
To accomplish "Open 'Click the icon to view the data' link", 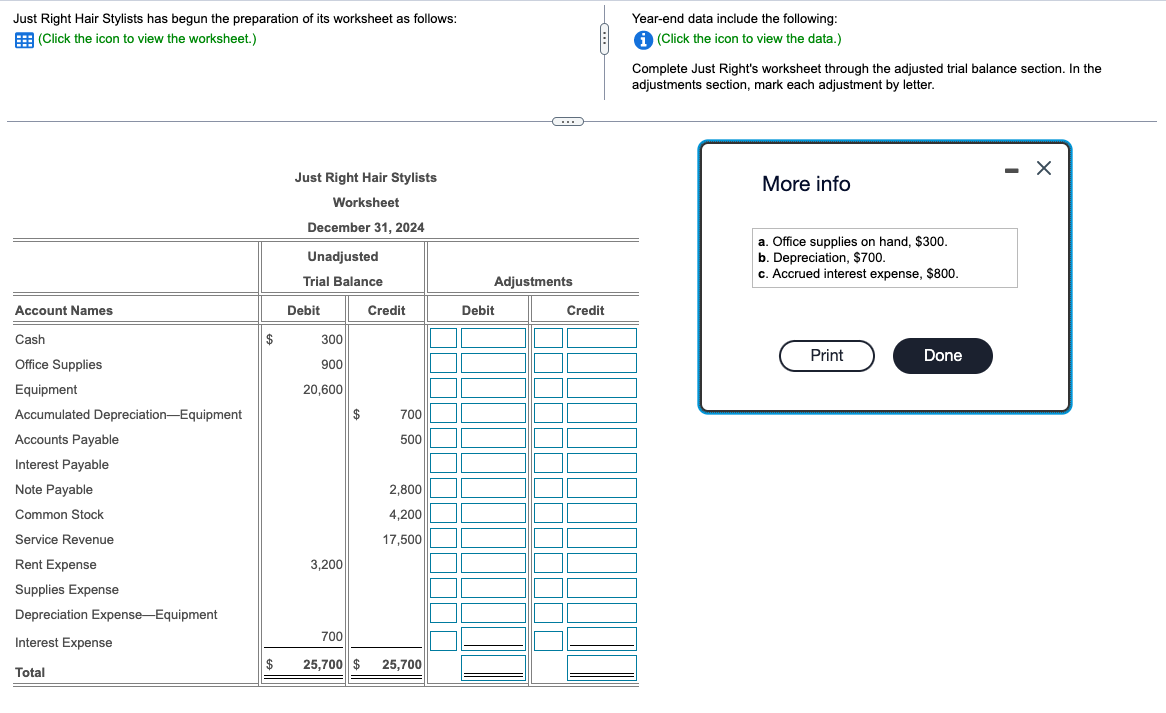I will tap(750, 39).
